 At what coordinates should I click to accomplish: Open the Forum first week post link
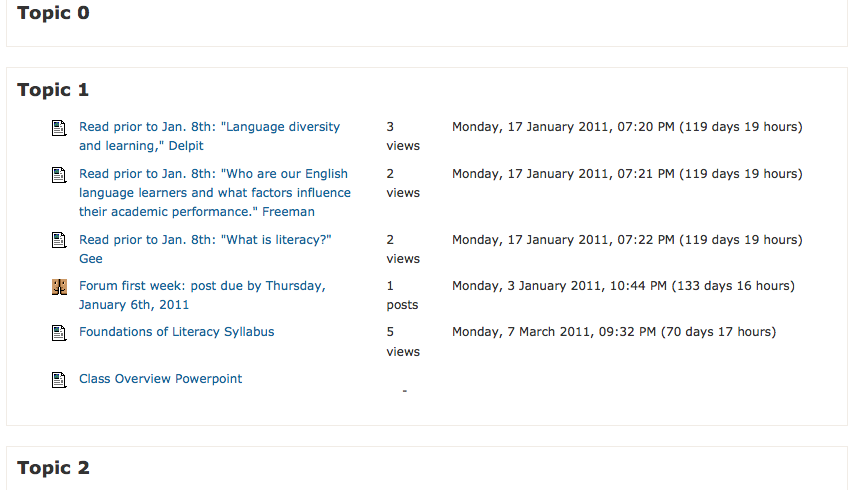[x=202, y=295]
